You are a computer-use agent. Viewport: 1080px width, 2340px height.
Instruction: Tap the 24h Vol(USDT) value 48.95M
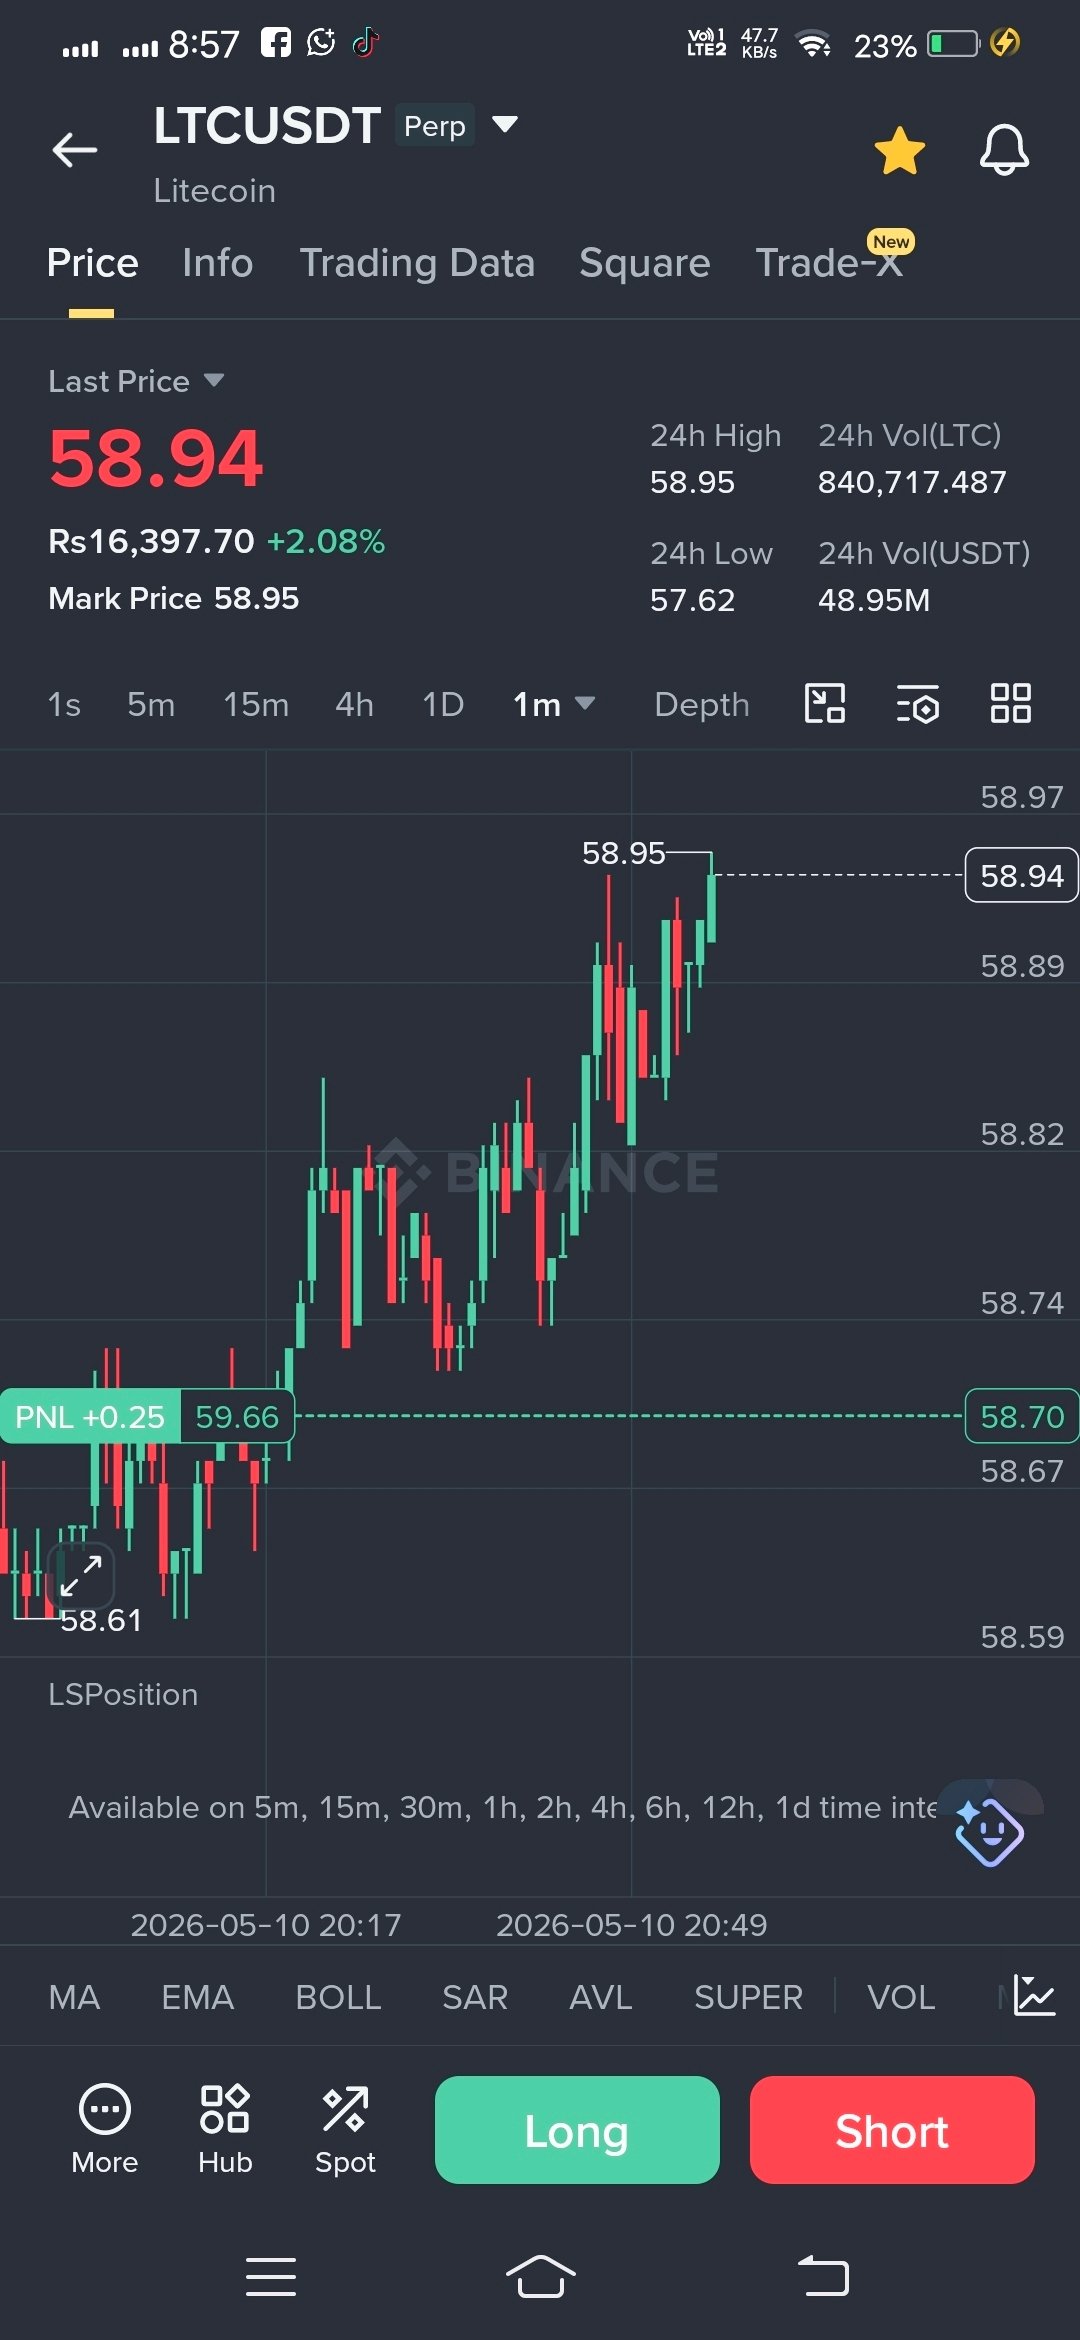click(x=874, y=600)
